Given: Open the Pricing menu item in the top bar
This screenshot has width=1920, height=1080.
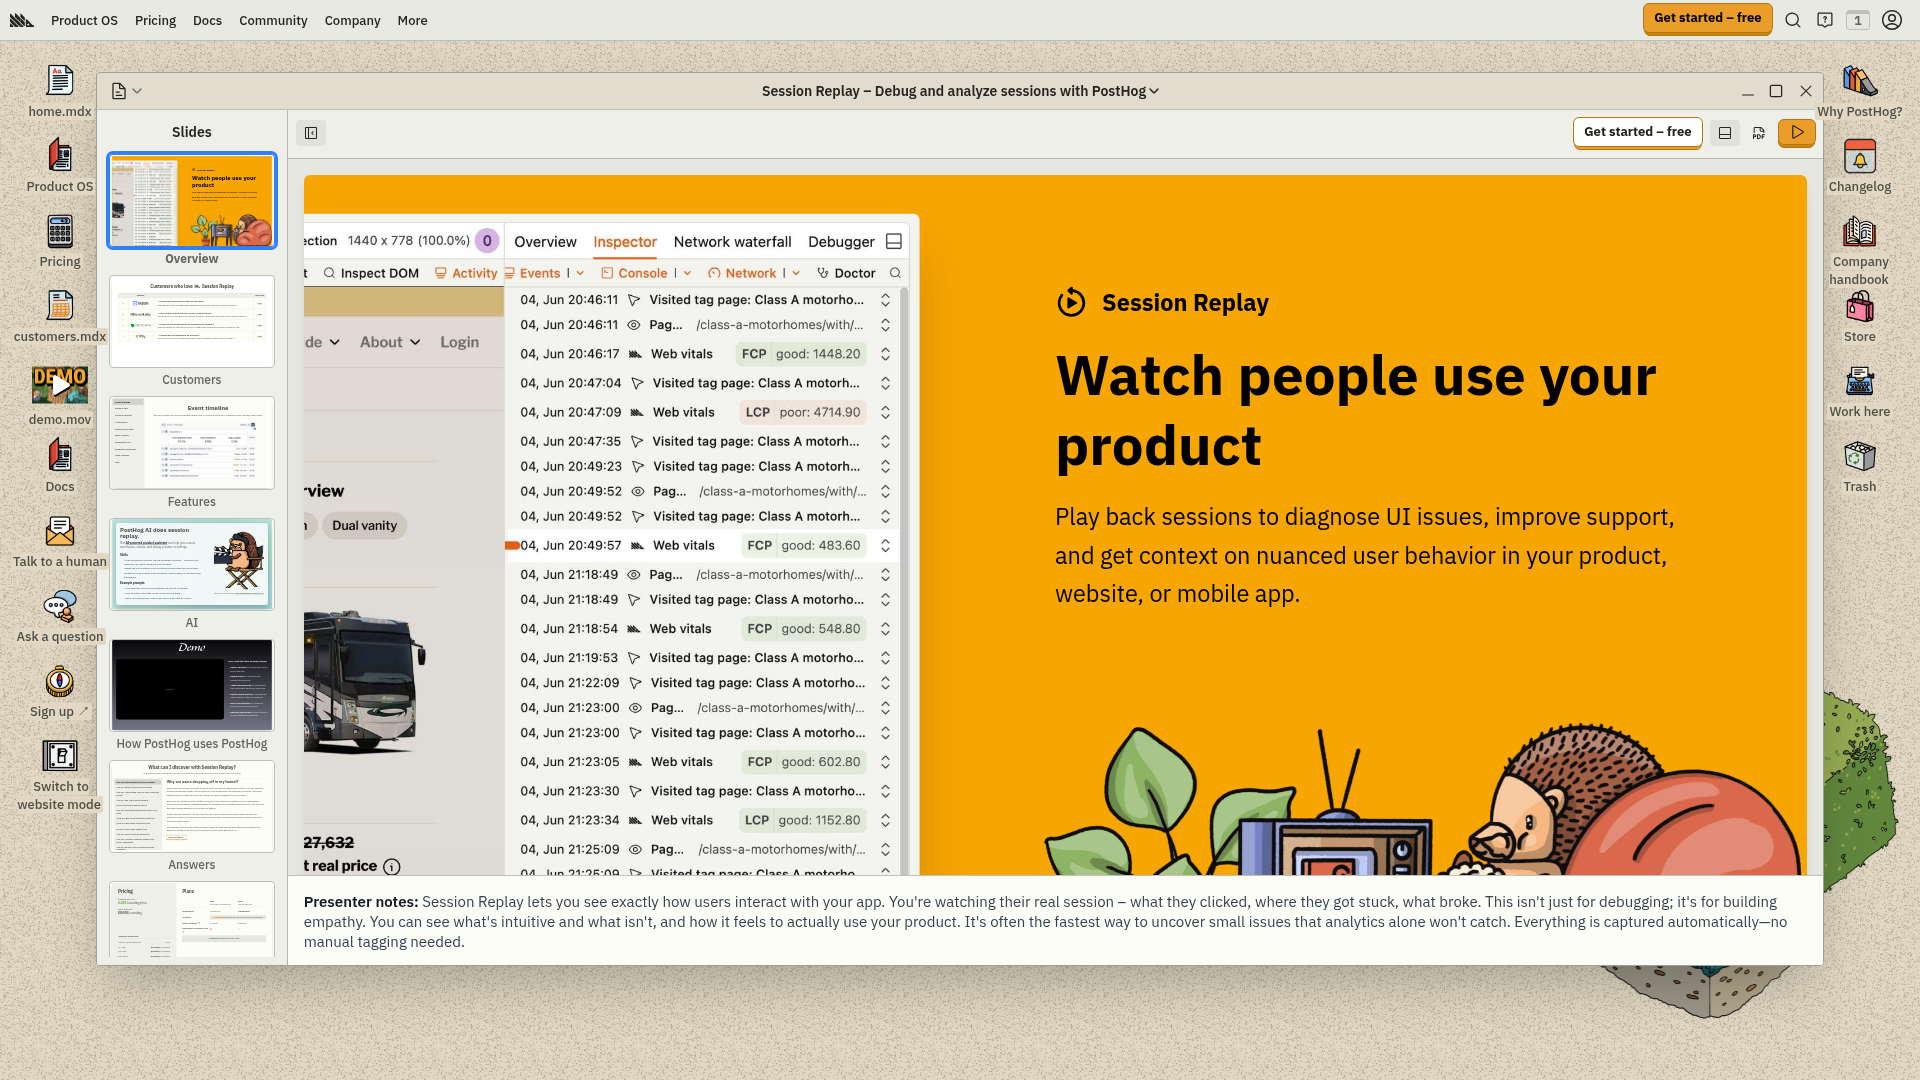Looking at the screenshot, I should (155, 20).
